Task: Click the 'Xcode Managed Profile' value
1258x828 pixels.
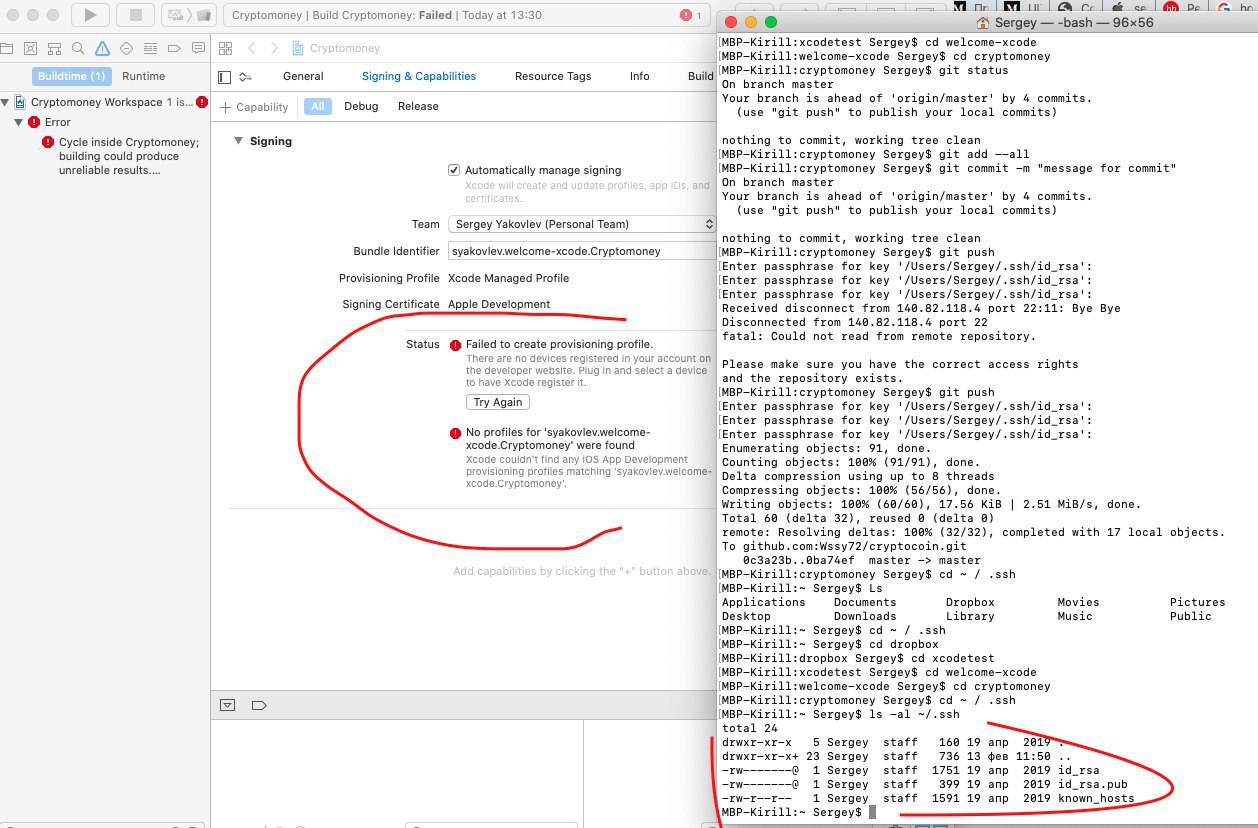Action: 509,278
